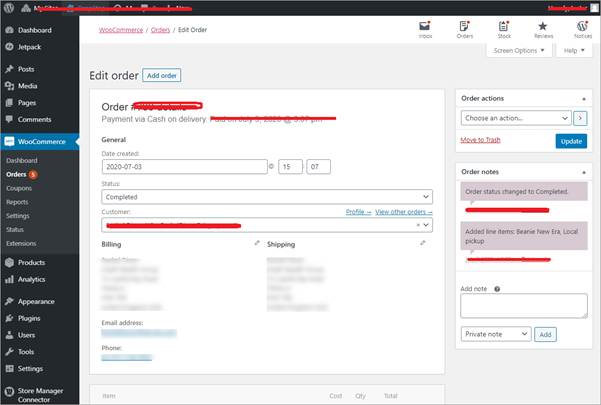Viewport: 601px width, 405px height.
Task: Open Products in the sidebar menu
Action: tap(31, 262)
